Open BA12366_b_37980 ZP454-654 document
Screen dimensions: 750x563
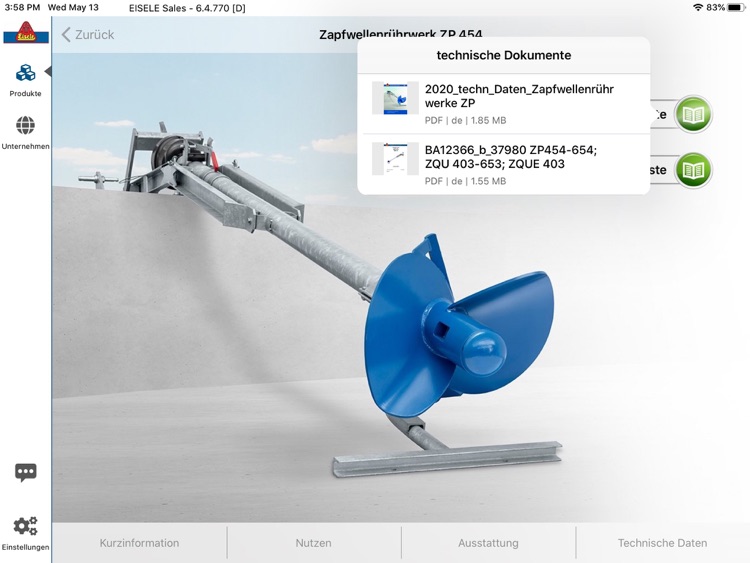click(x=504, y=165)
